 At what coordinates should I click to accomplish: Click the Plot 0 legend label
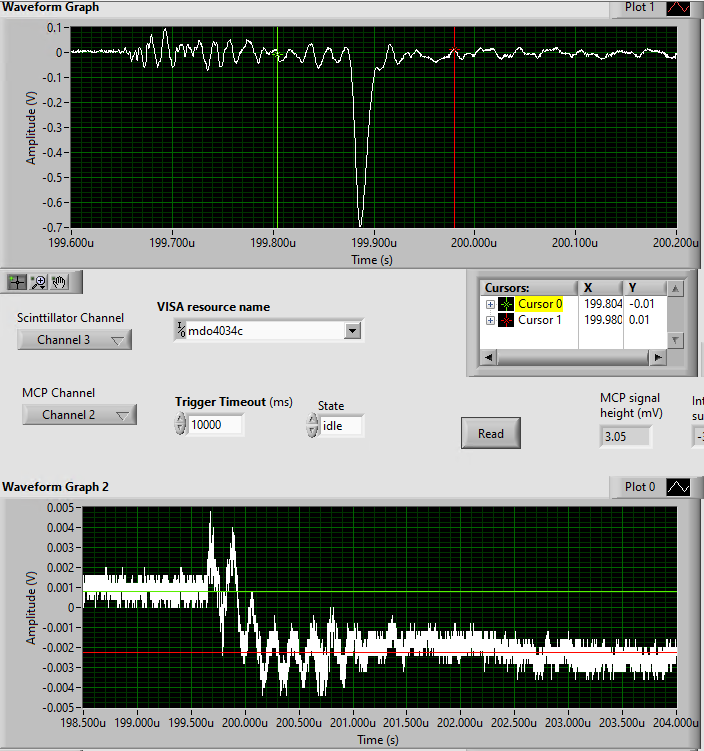(639, 487)
